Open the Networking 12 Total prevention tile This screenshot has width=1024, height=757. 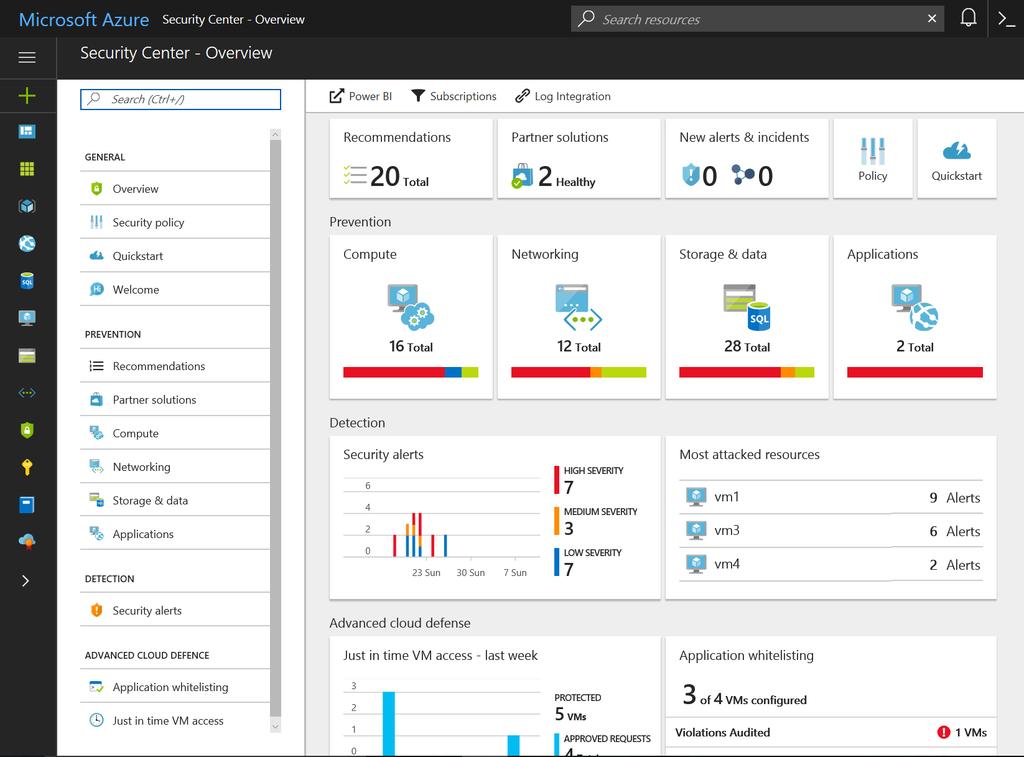[579, 317]
